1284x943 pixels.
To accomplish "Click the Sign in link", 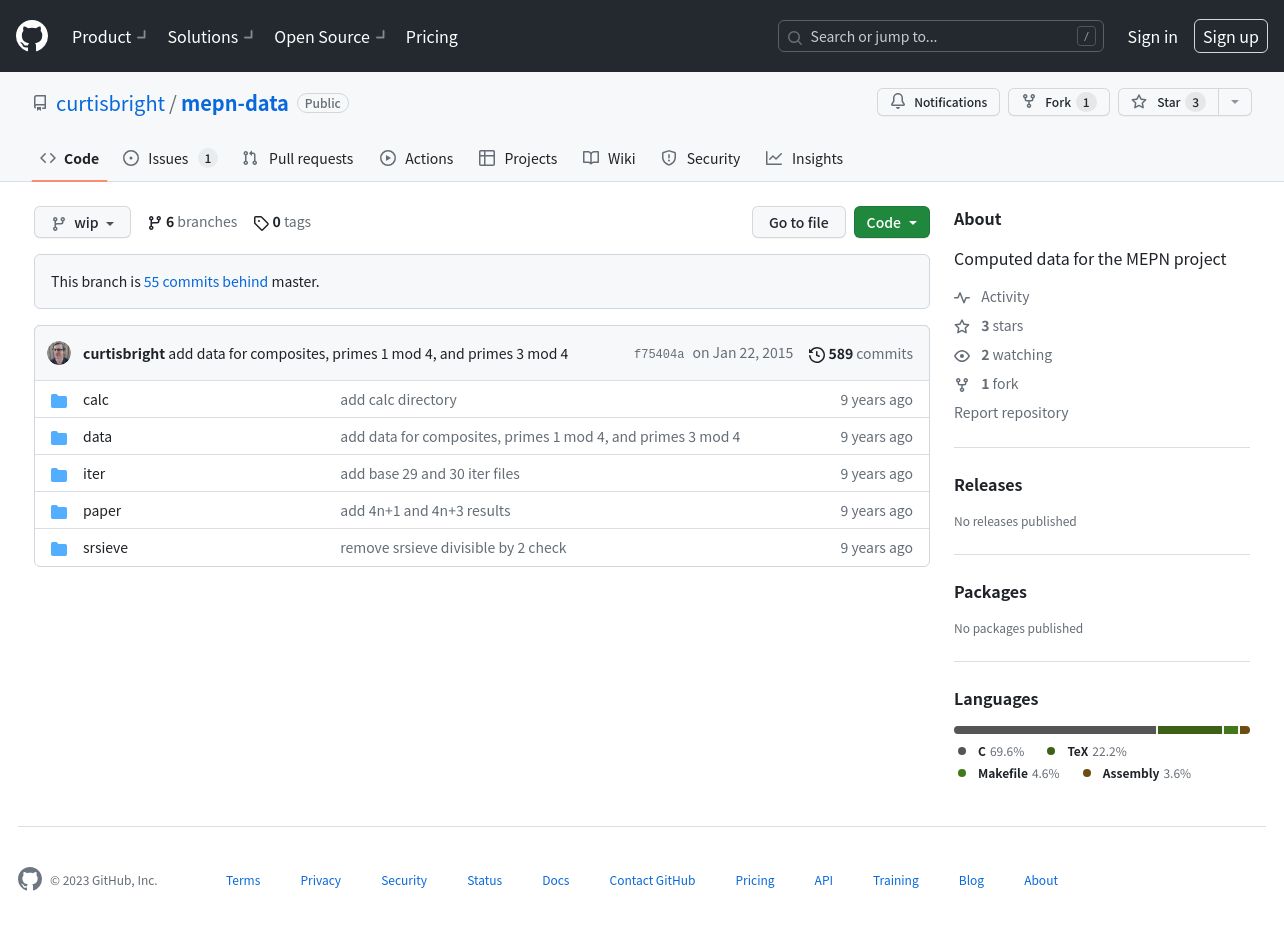I will pyautogui.click(x=1152, y=37).
